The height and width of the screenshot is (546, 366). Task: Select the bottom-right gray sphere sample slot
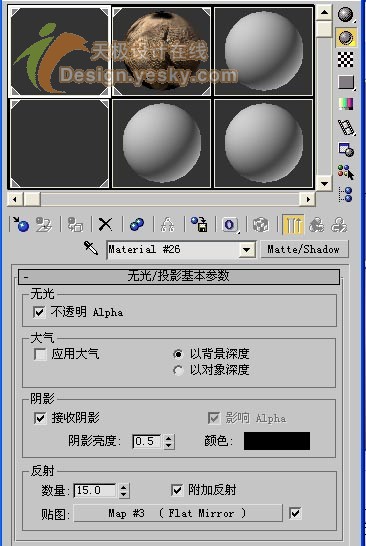(x=264, y=143)
